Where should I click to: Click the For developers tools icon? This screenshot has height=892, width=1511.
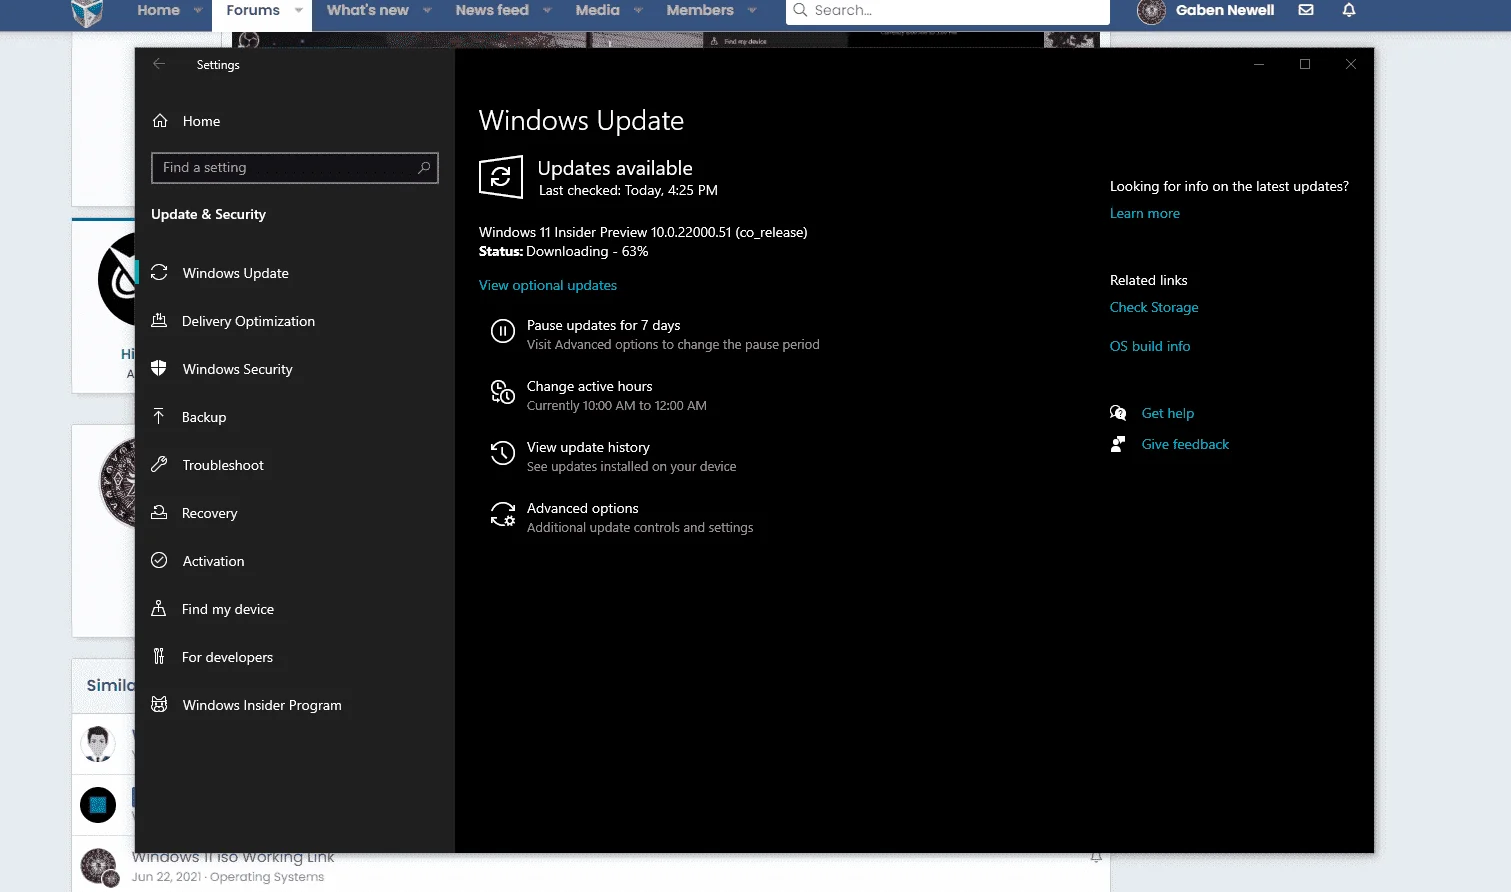[x=159, y=656]
